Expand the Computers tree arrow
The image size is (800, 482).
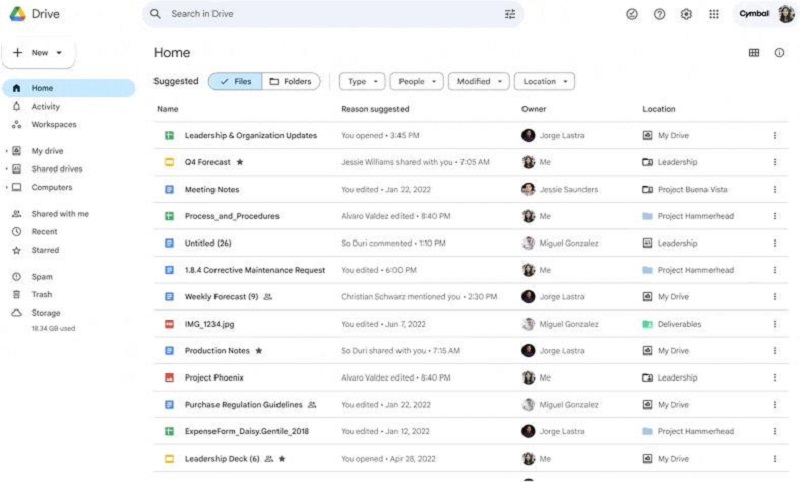7,188
